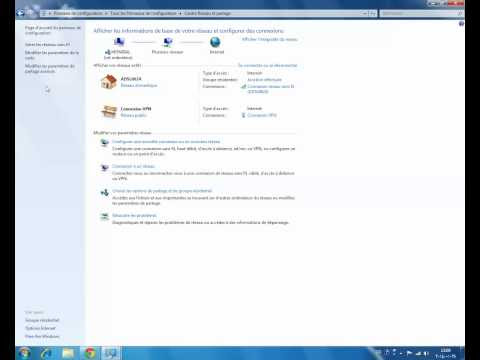Launch Google Chrome from the taskbar
The image size is (480, 360).
tap(90, 353)
